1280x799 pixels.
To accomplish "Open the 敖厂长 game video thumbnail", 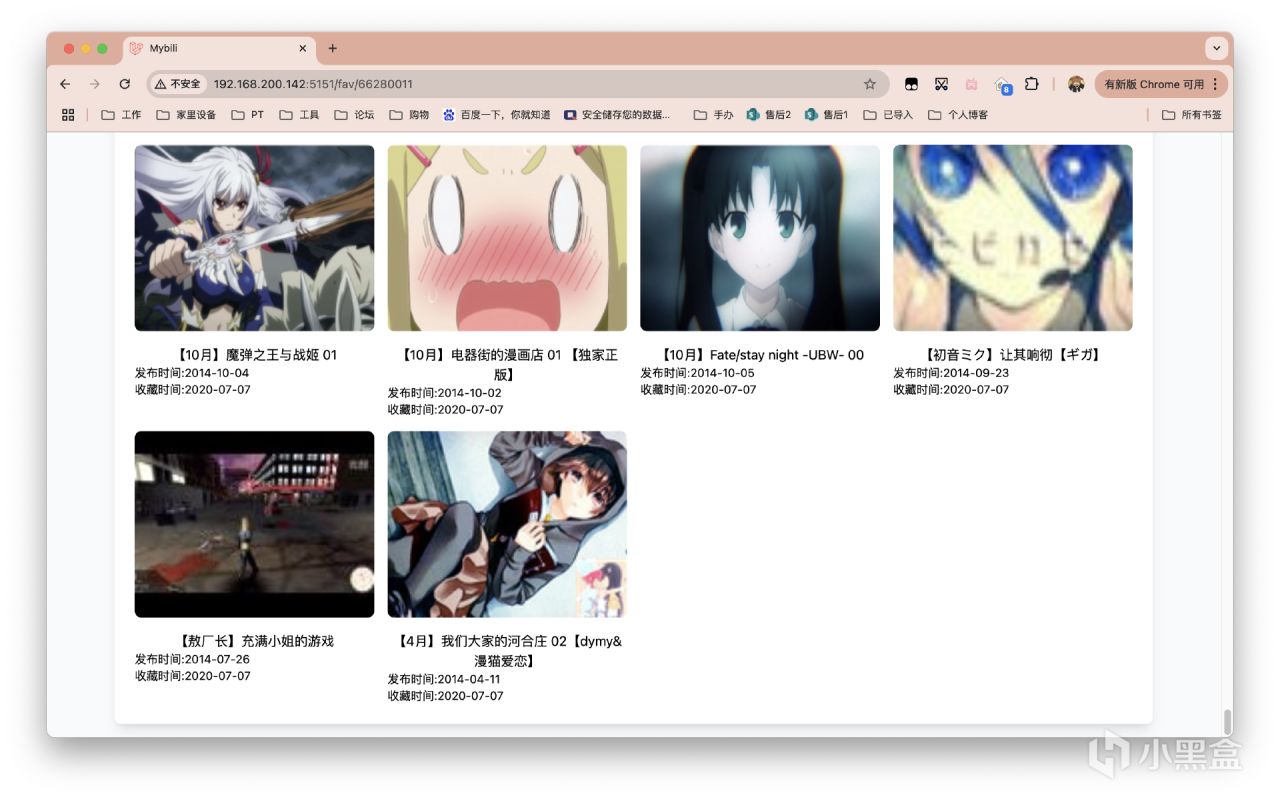I will 254,524.
